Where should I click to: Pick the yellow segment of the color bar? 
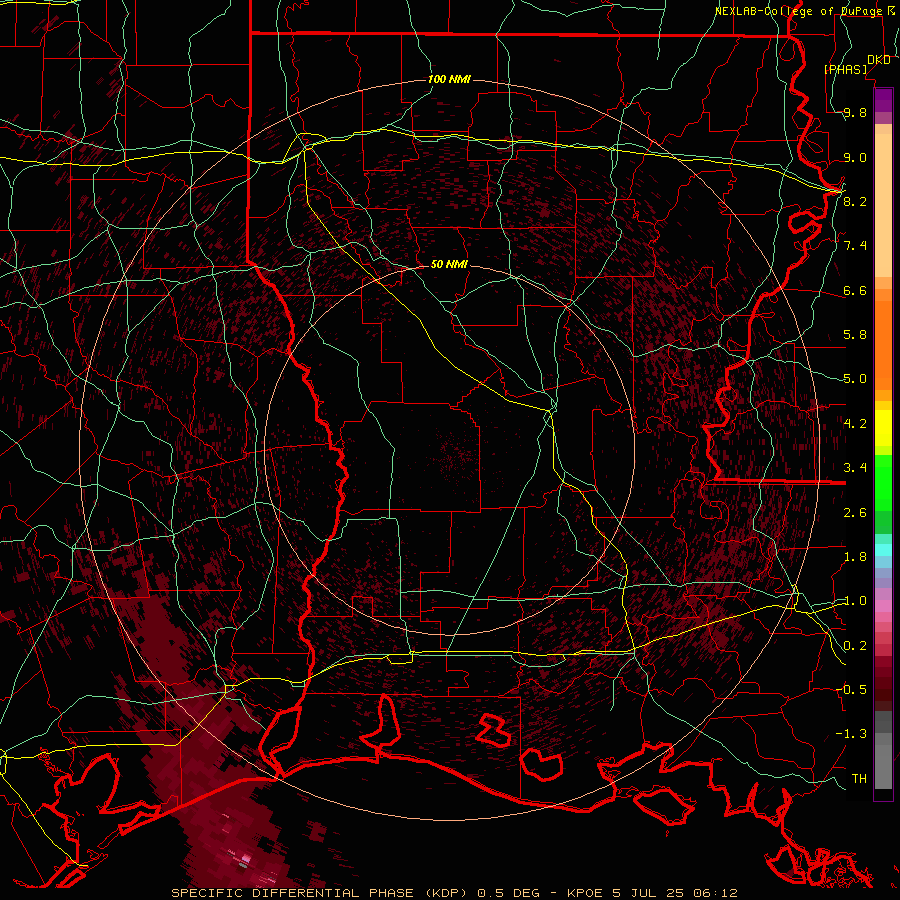tap(883, 428)
